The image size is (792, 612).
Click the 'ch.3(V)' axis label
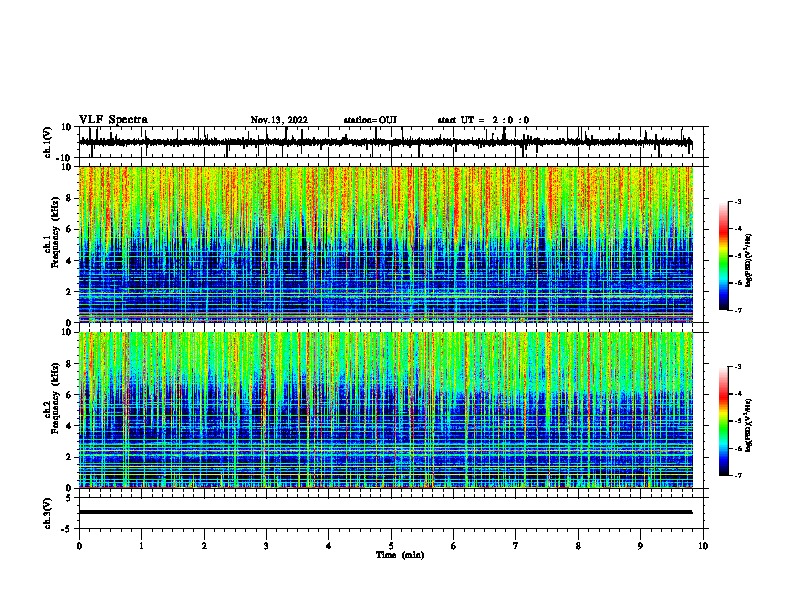coord(47,513)
